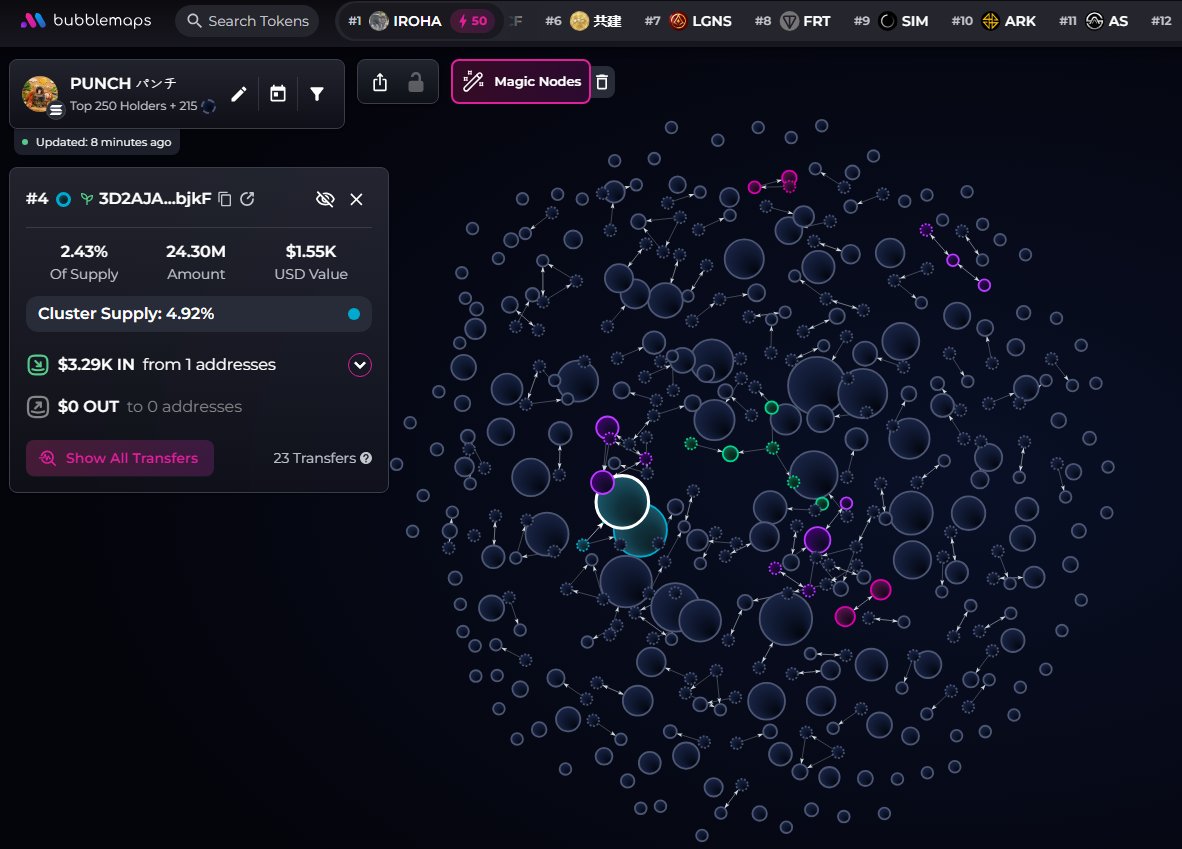Screen dimensions: 1182x849
Task: Open the calendar date picker icon
Action: pyautogui.click(x=278, y=94)
